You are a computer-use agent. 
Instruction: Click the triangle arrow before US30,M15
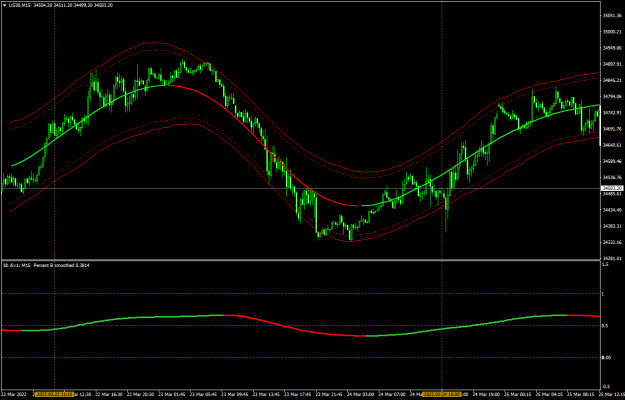point(4,6)
